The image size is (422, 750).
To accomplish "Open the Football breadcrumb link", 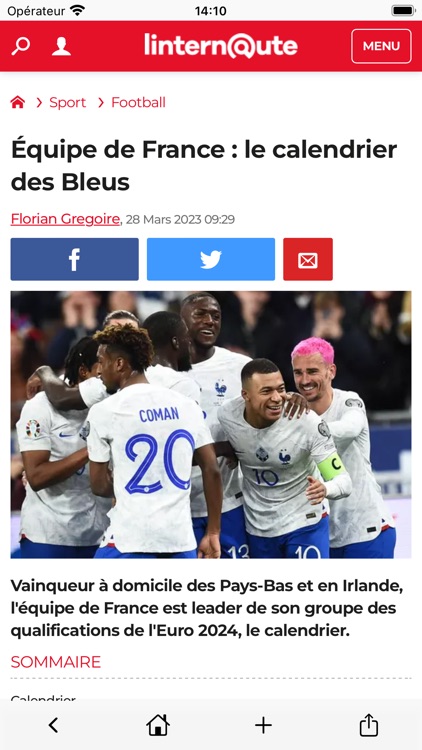I will pos(138,102).
